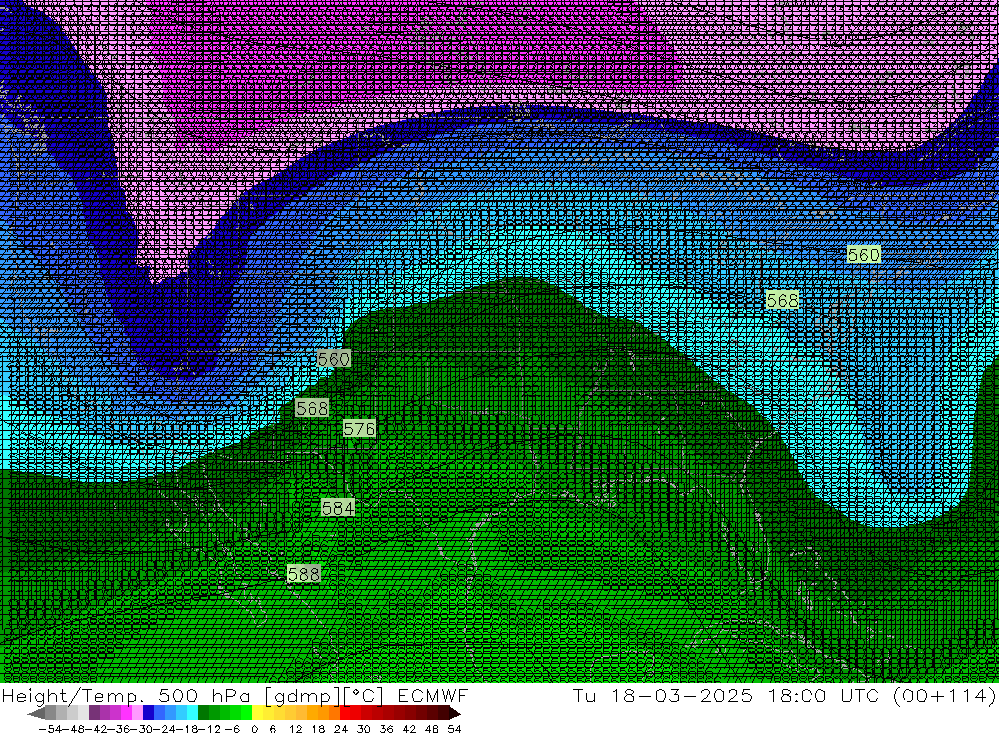Pick the cyan legend swatch

(x=192, y=713)
